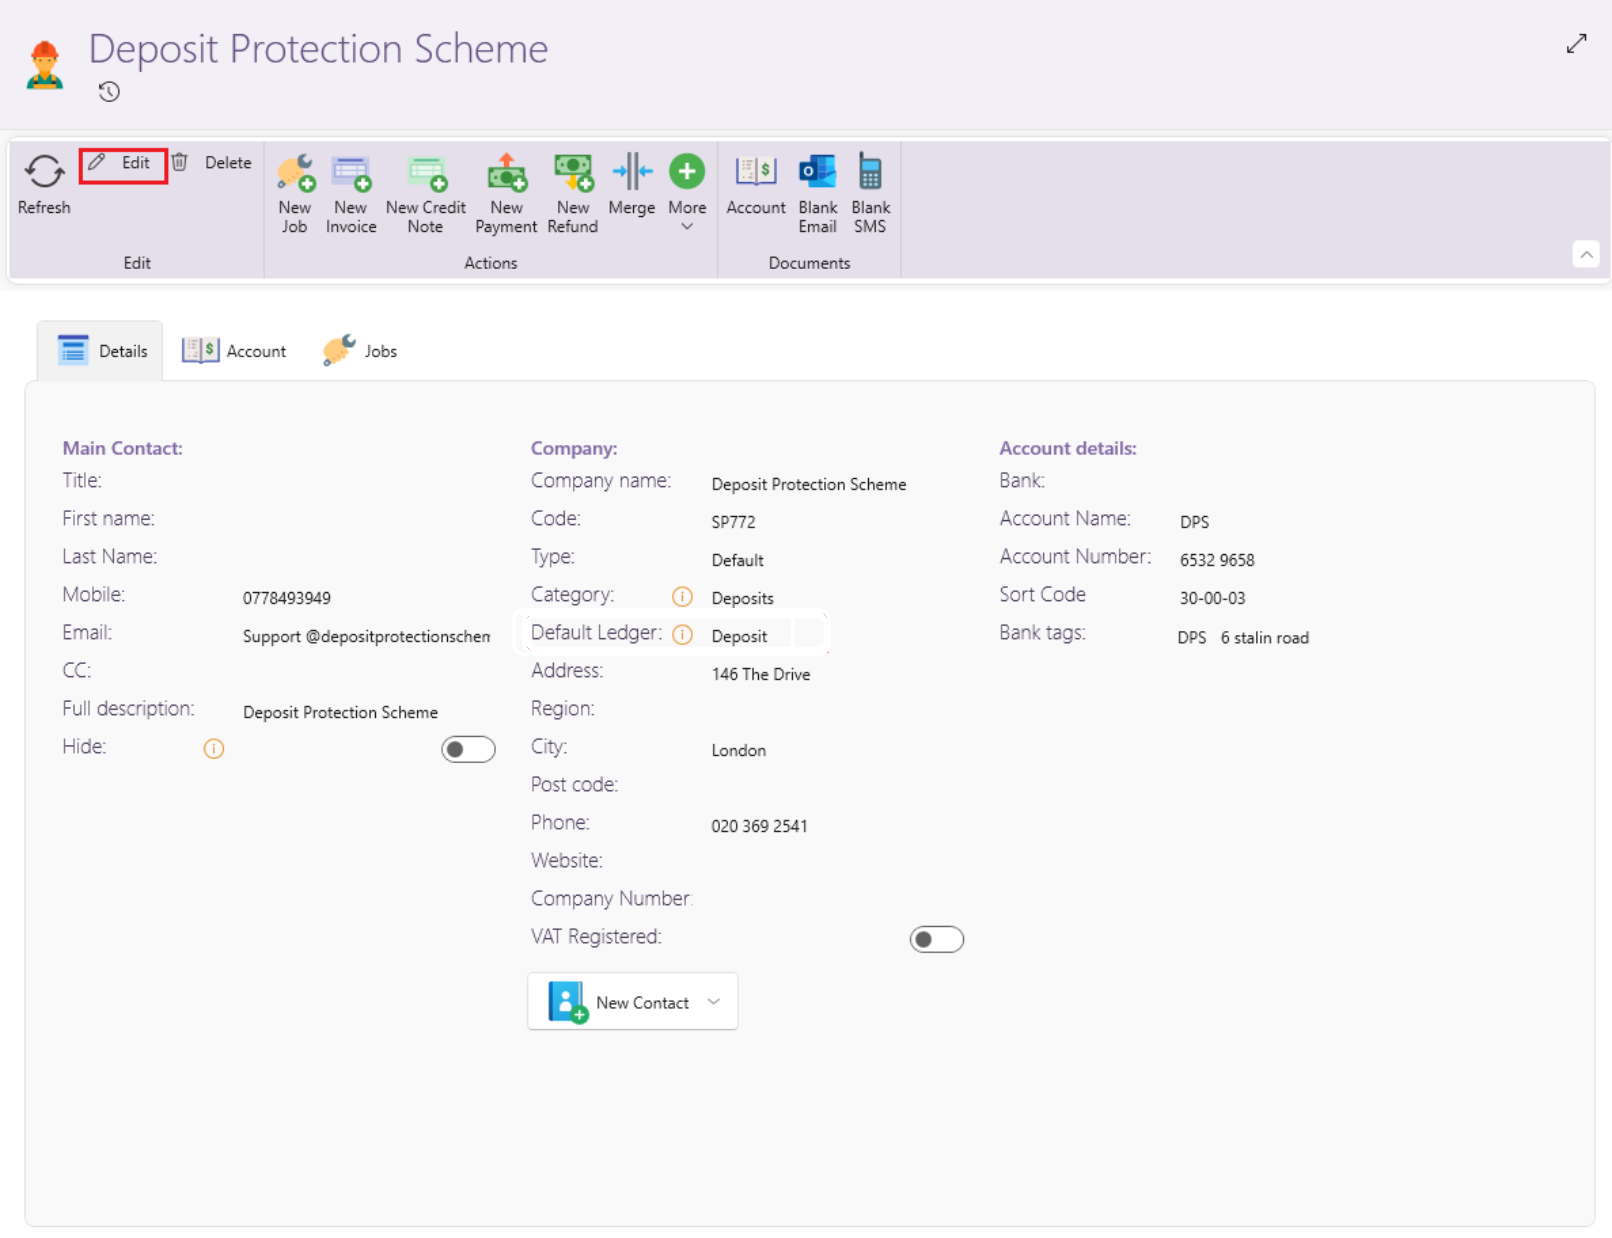
Task: Collapse the ribbon with the chevron
Action: point(1586,255)
